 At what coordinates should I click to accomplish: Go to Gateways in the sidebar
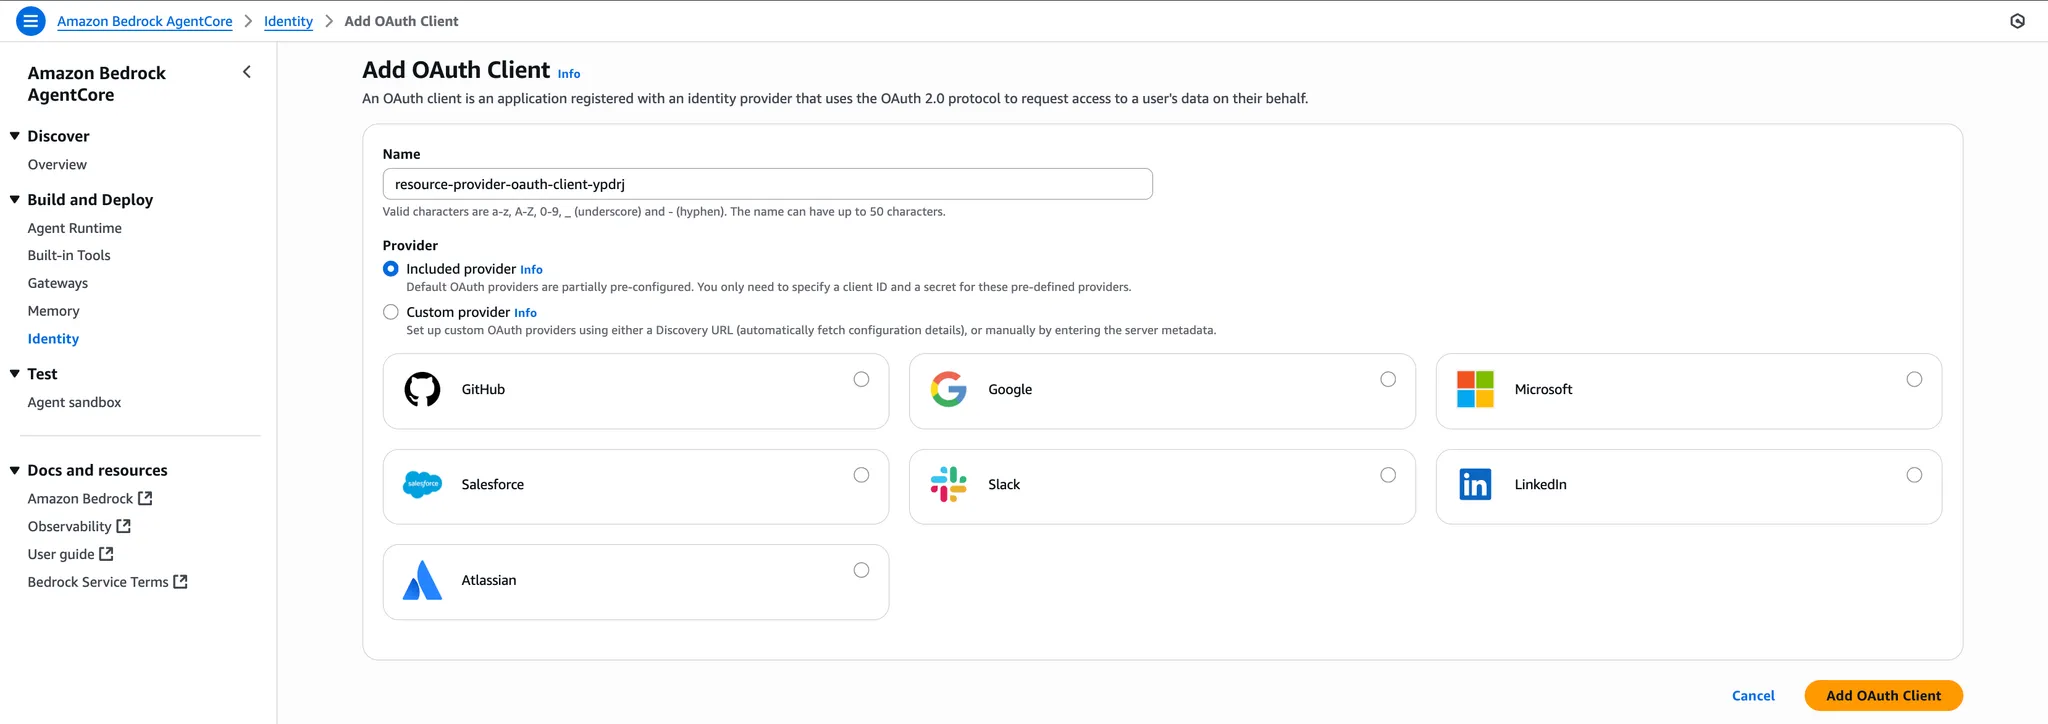coord(58,284)
